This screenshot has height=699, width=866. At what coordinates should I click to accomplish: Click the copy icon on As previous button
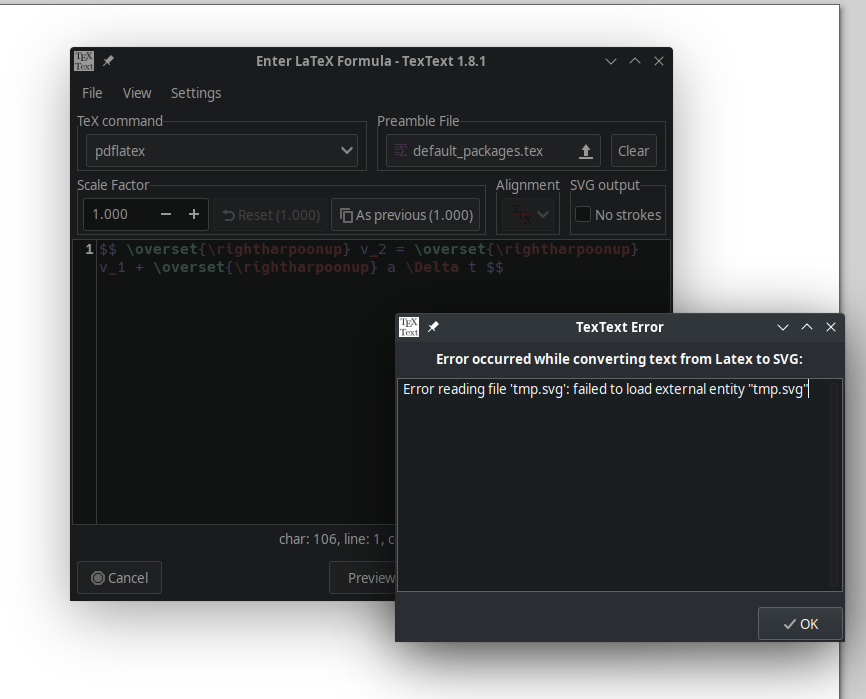pos(345,213)
